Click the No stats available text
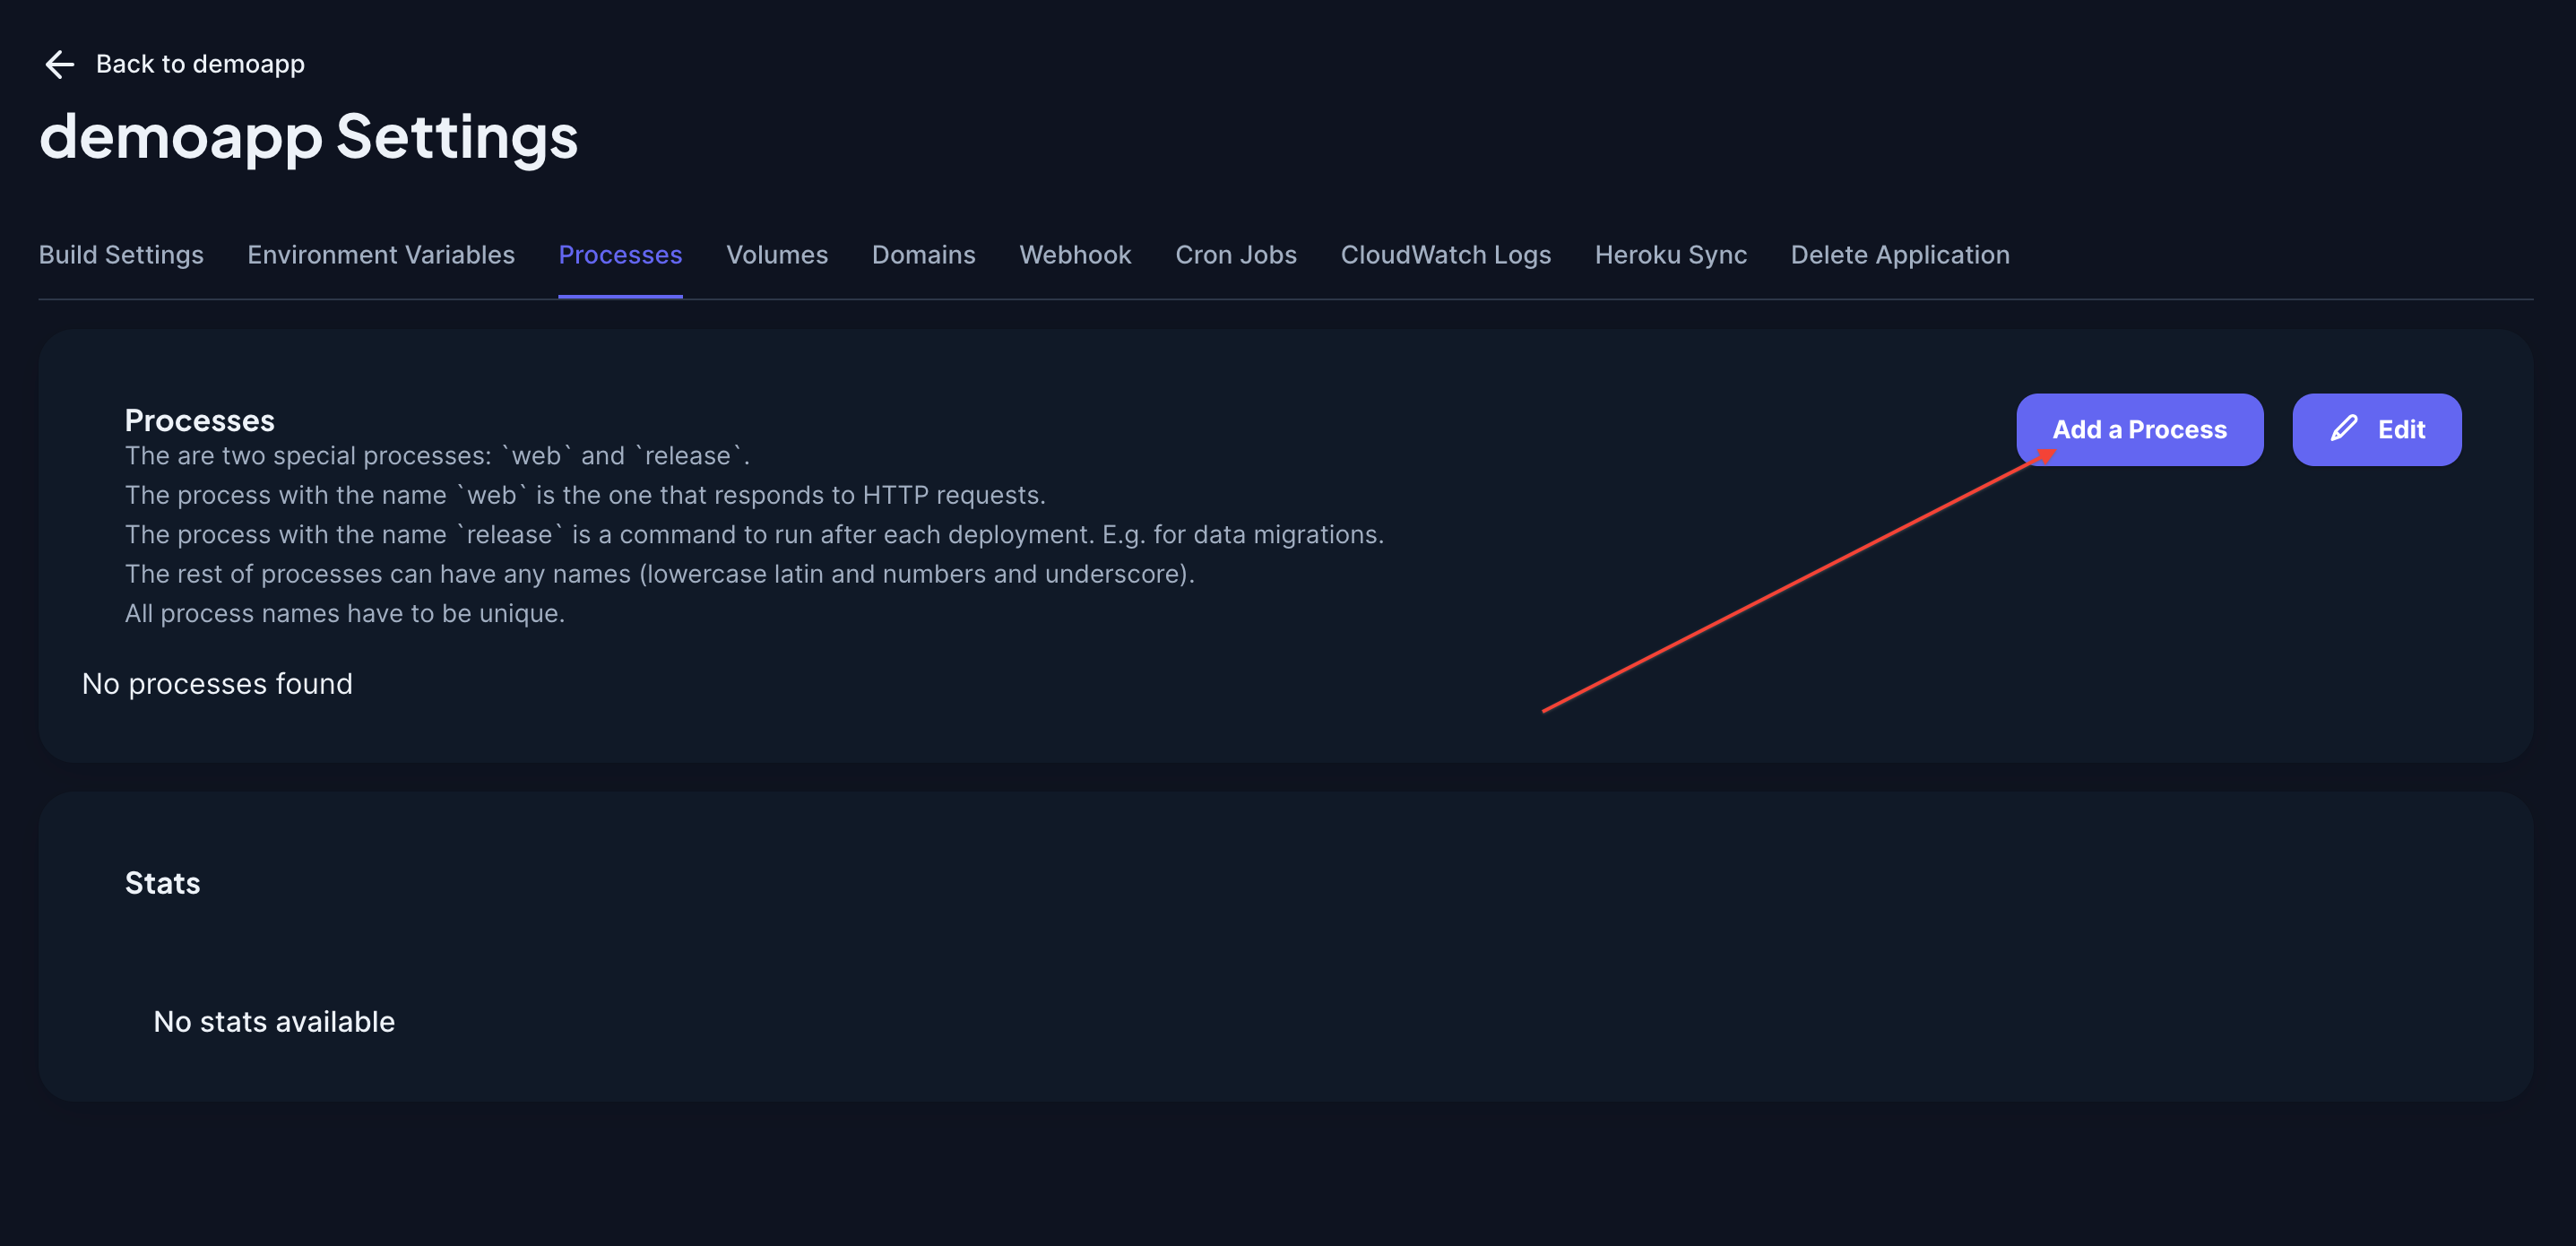This screenshot has width=2576, height=1246. point(273,1021)
